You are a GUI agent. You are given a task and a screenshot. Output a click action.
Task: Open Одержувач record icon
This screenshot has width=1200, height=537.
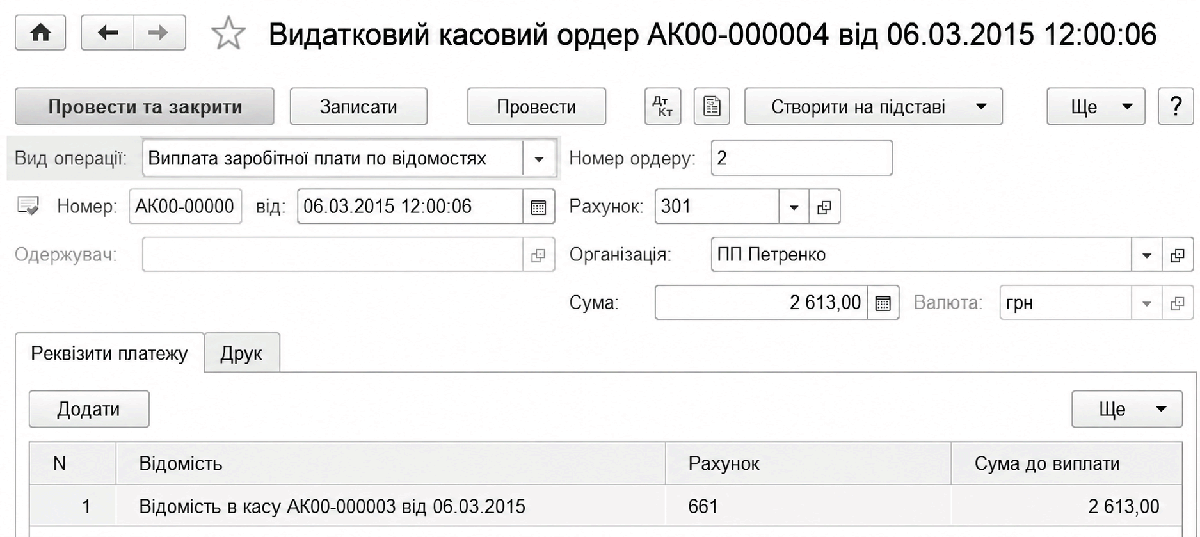pos(537,254)
